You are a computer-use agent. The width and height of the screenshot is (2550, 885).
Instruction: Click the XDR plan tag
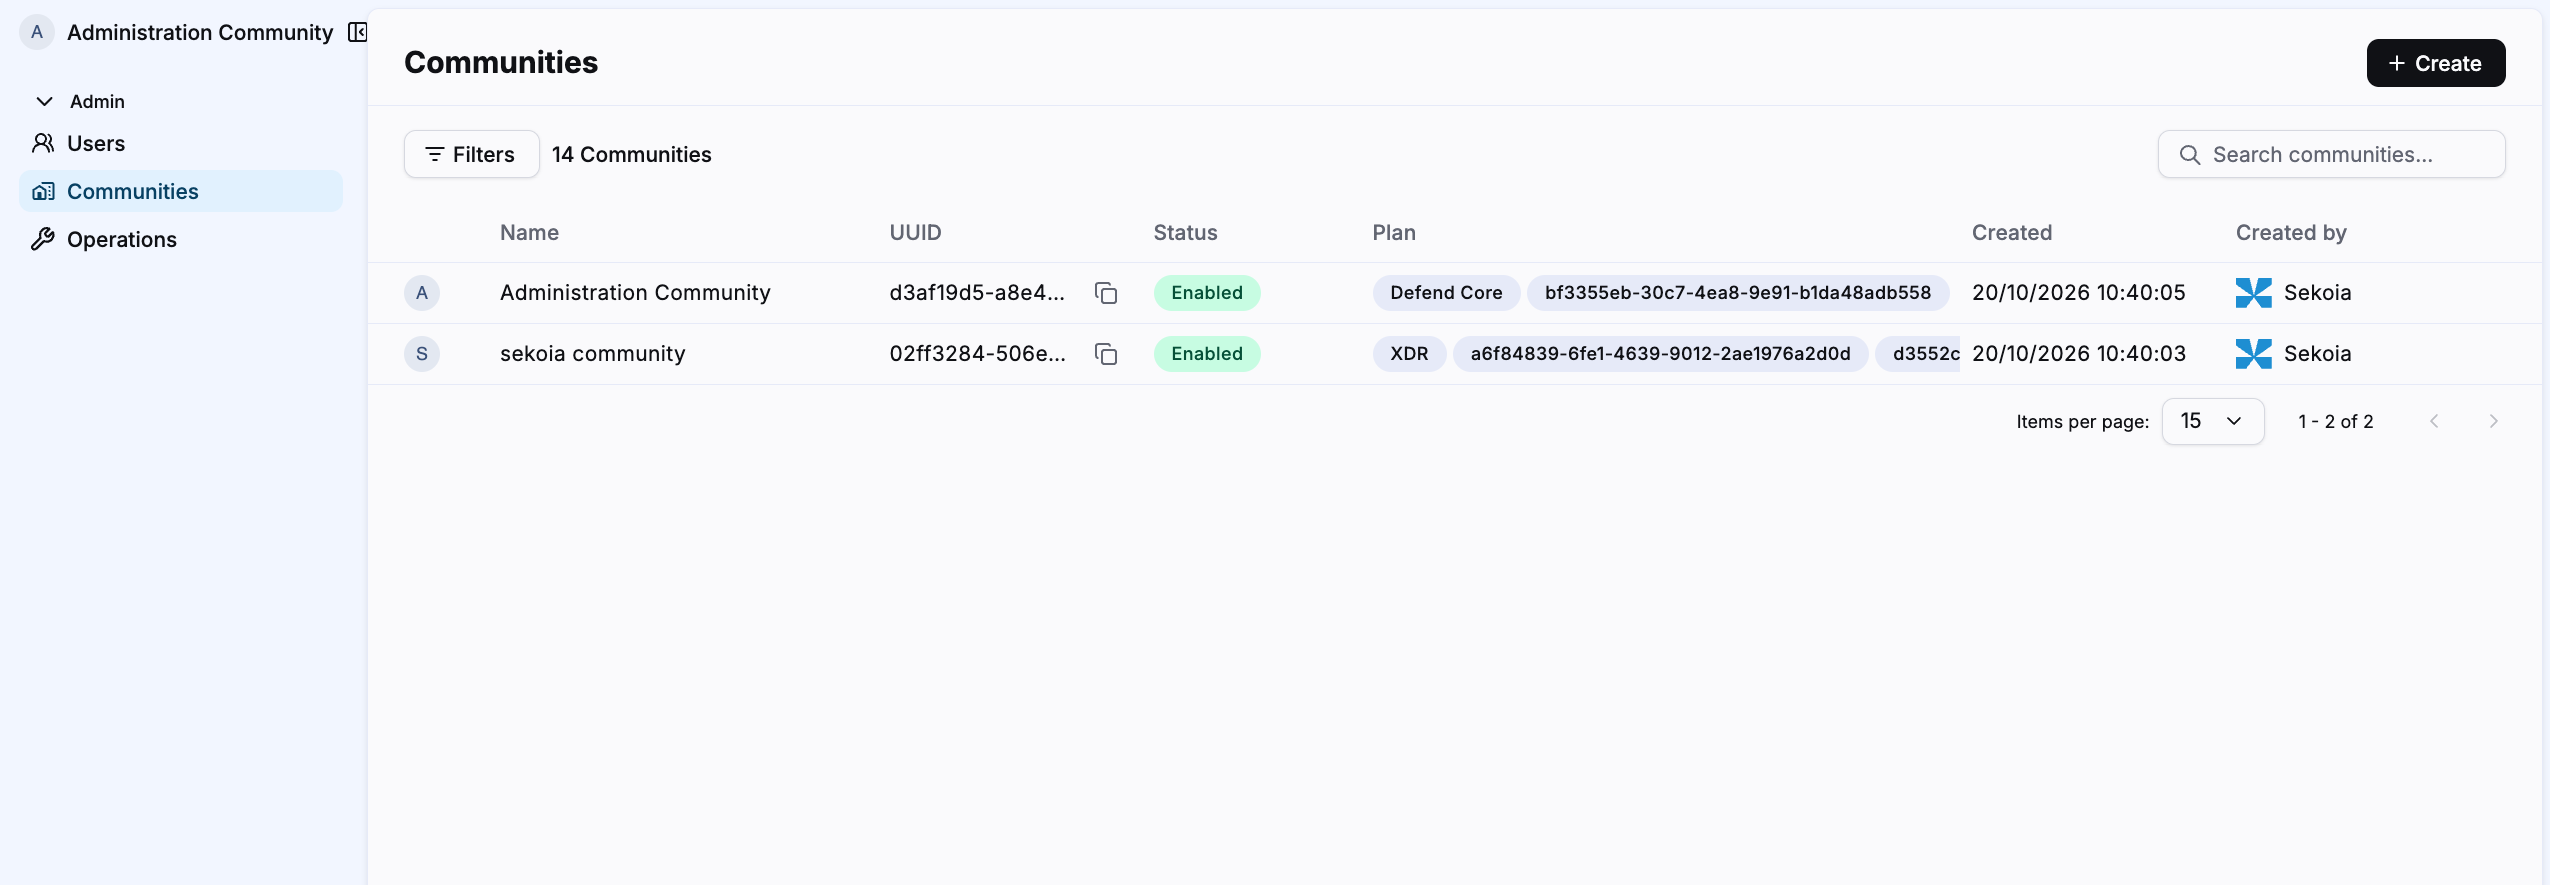(x=1409, y=354)
